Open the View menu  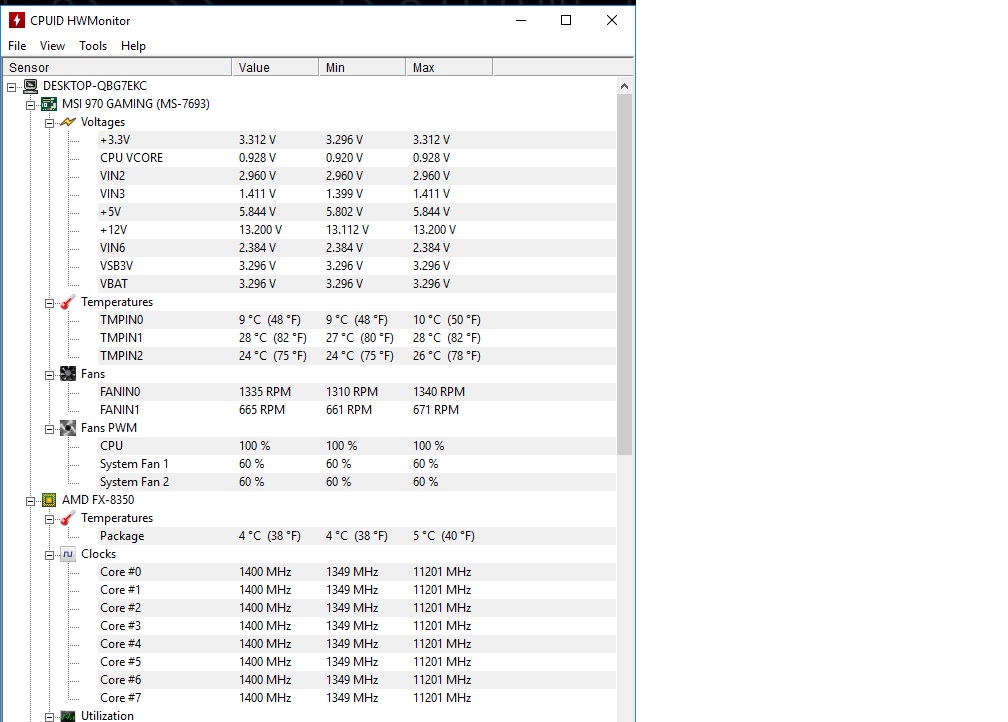tap(52, 46)
